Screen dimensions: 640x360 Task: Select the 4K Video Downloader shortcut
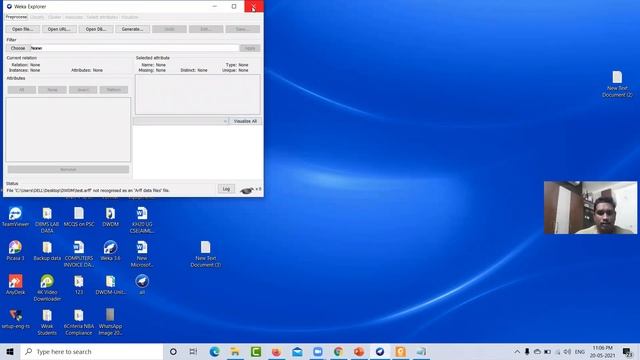47,288
